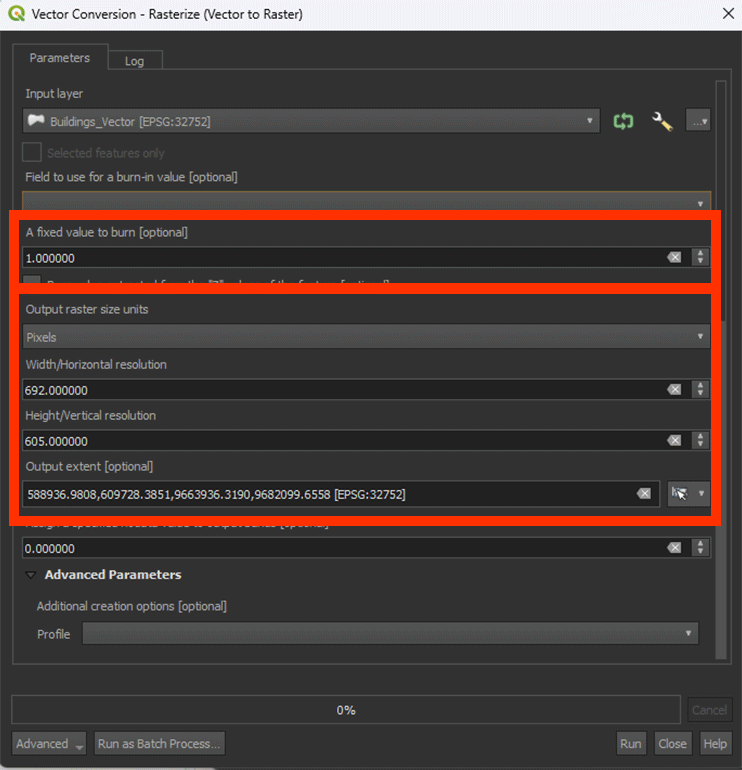
Task: Select the Parameters tab
Action: pyautogui.click(x=59, y=58)
